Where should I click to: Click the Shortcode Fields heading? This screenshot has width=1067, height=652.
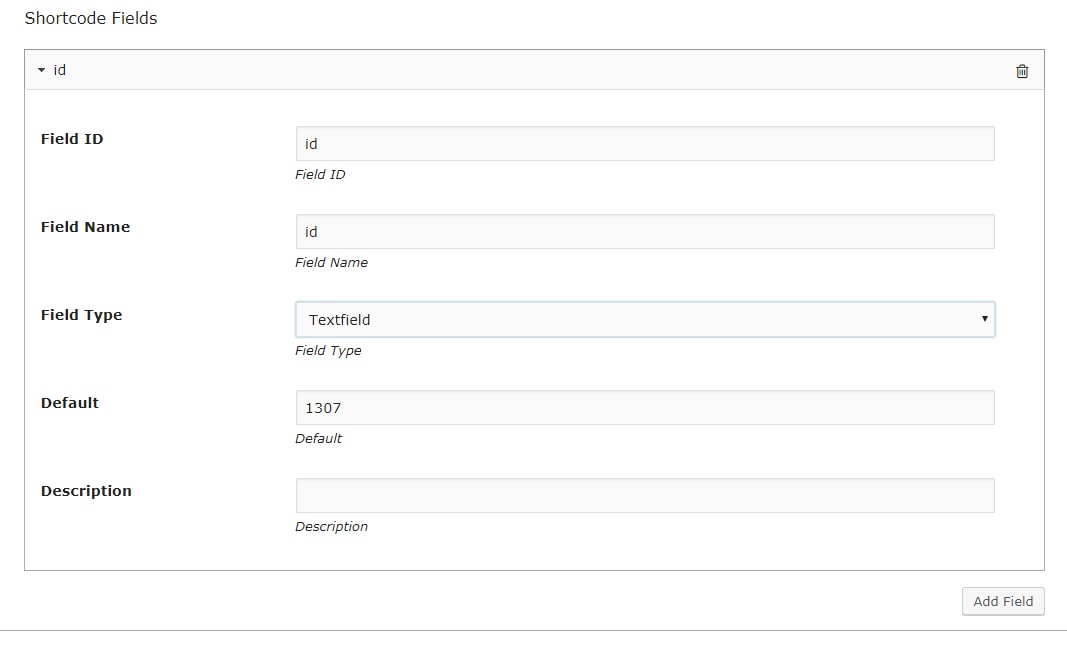click(x=91, y=18)
